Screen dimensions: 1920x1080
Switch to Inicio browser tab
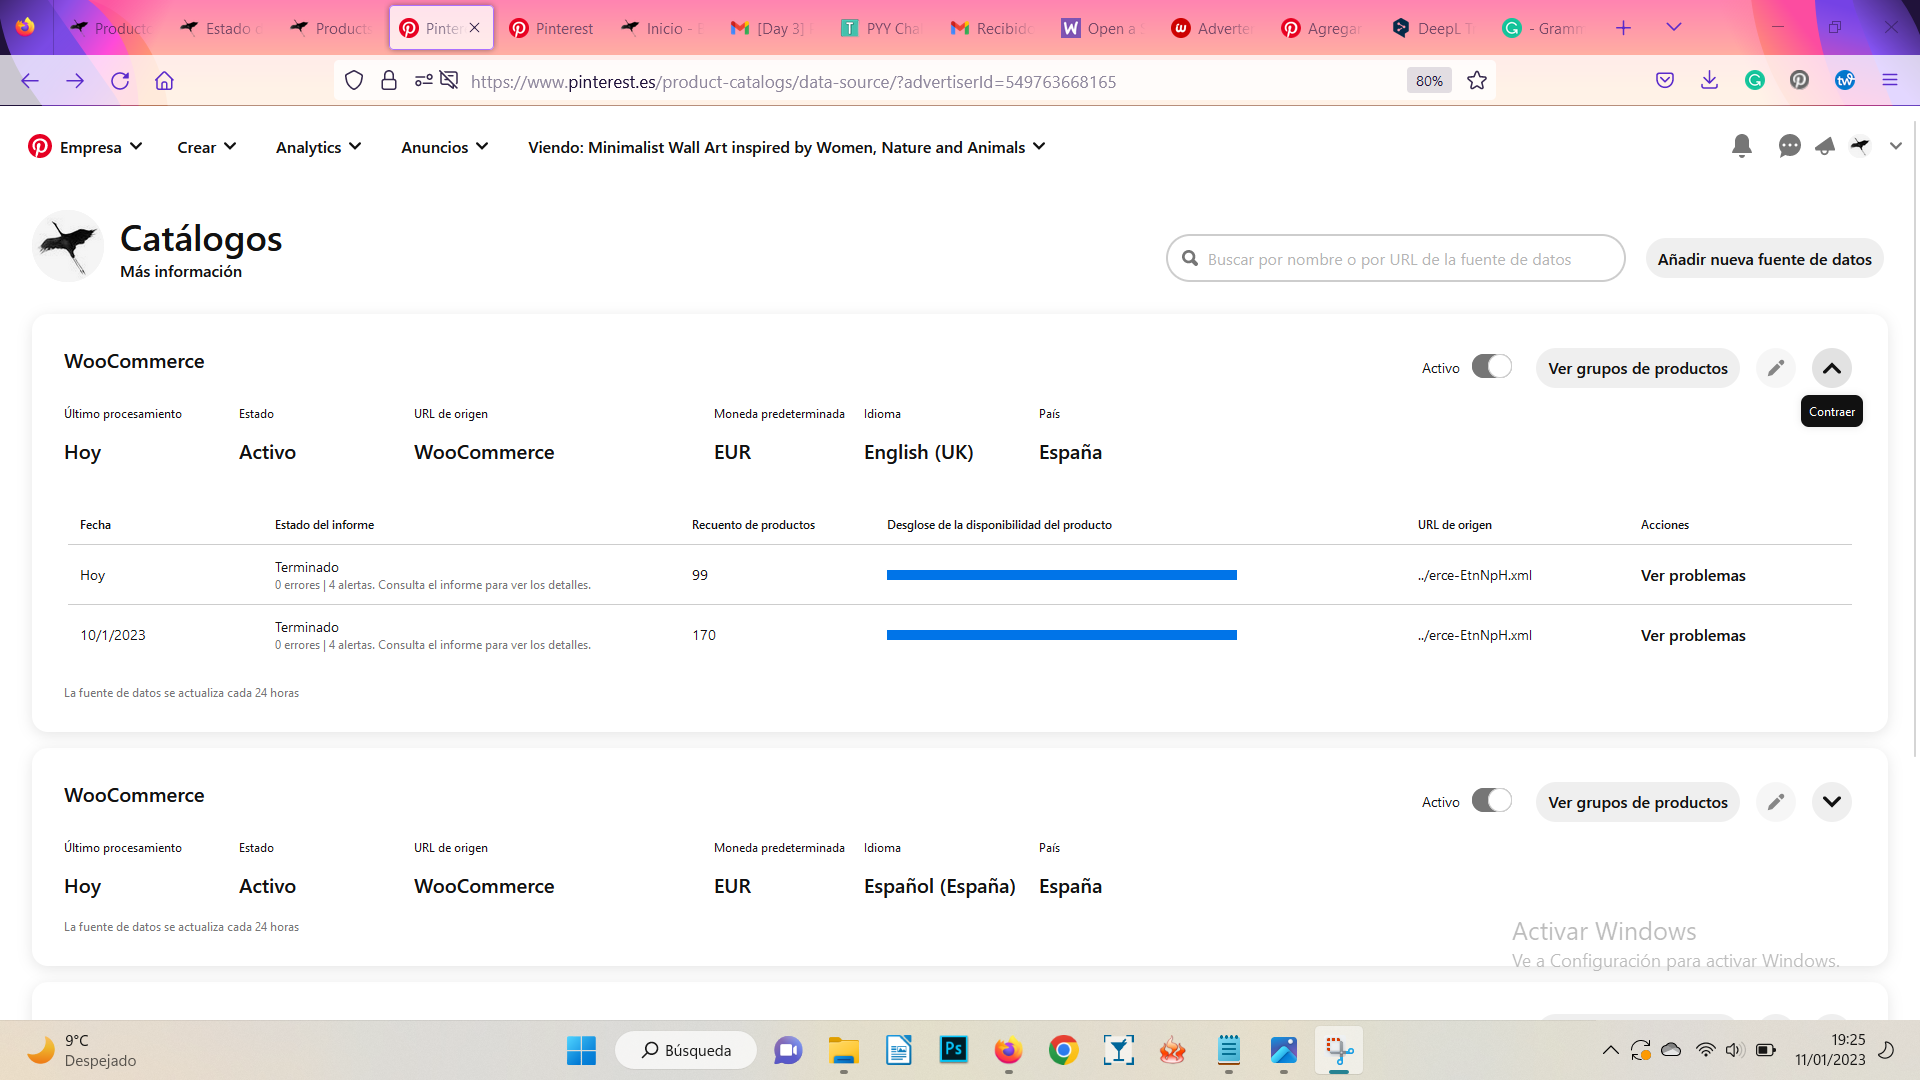click(x=662, y=28)
